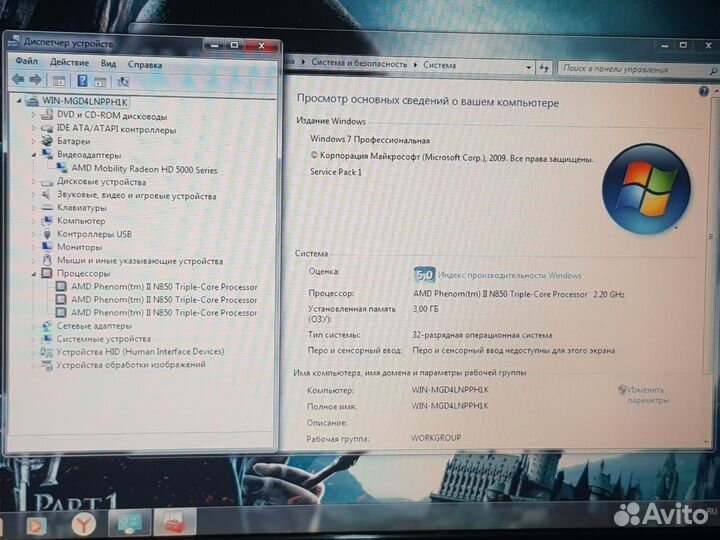Click the Батареи battery icon

click(46, 141)
